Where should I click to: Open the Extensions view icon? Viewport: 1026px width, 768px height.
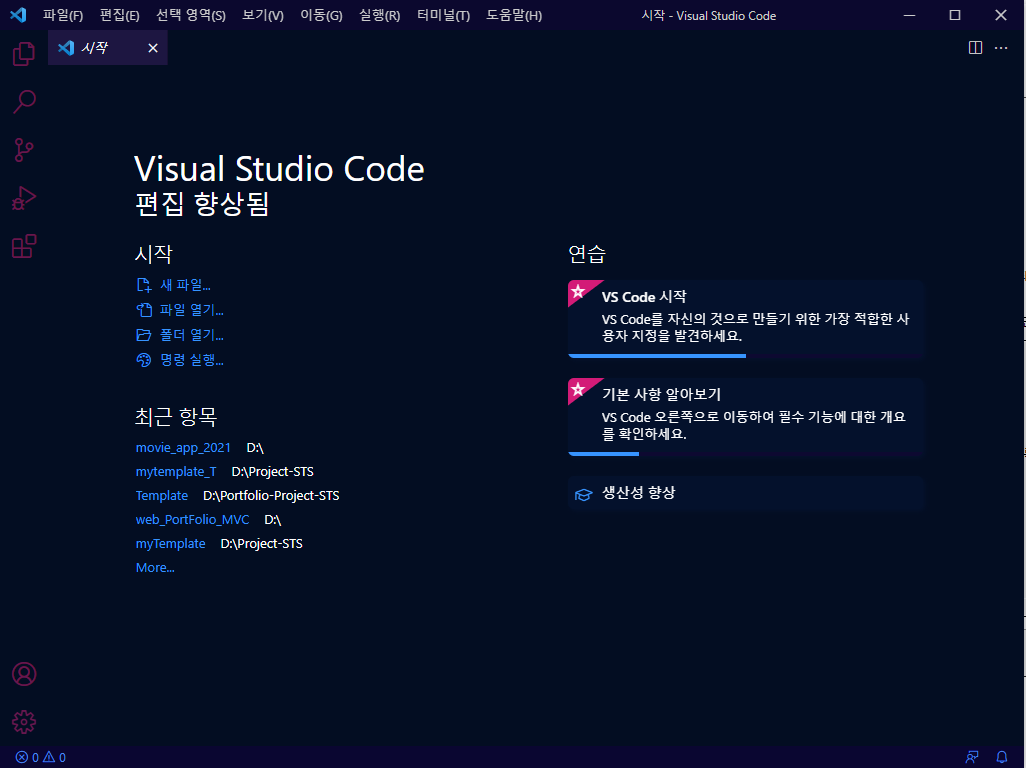[x=24, y=247]
